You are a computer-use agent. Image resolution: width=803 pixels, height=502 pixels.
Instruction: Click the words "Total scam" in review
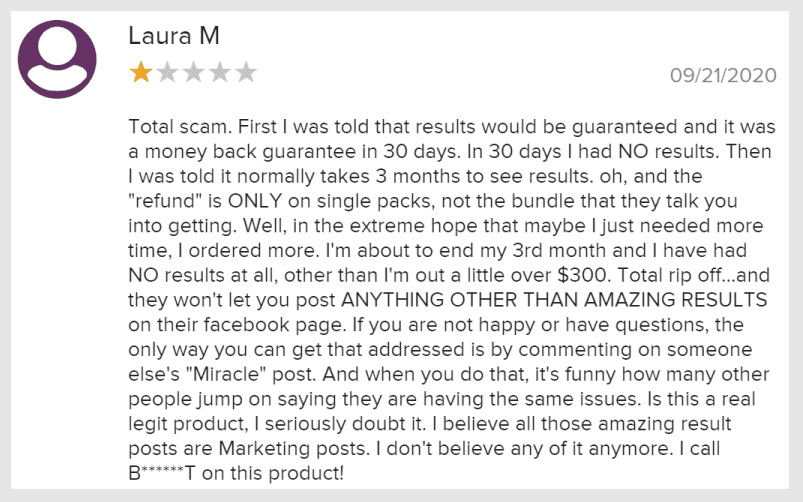pos(177,127)
